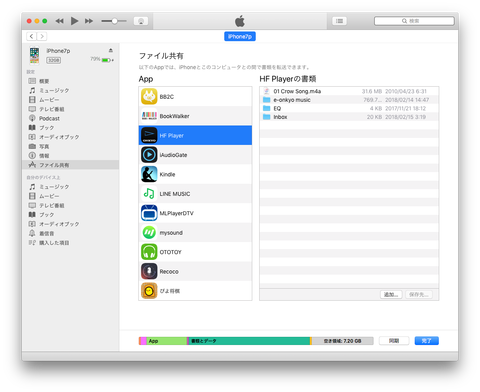The width and height of the screenshot is (480, 392).
Task: Select the Recoco app
Action: click(x=195, y=271)
